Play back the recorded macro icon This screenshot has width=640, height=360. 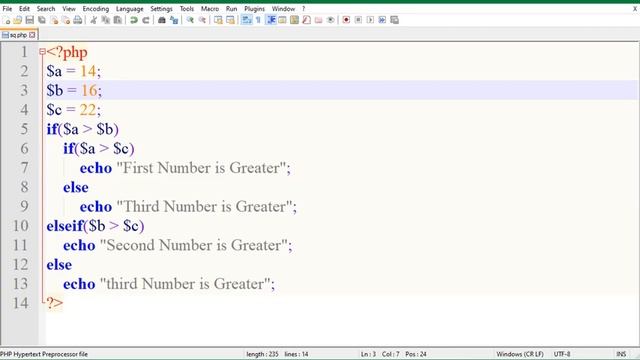[370, 20]
